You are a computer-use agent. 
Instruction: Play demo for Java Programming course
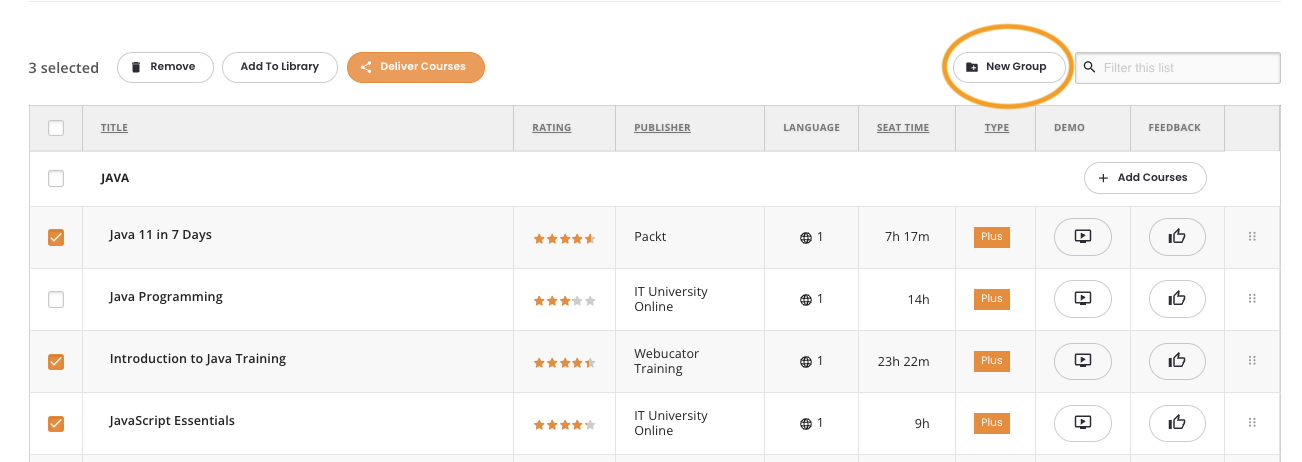pyautogui.click(x=1082, y=299)
